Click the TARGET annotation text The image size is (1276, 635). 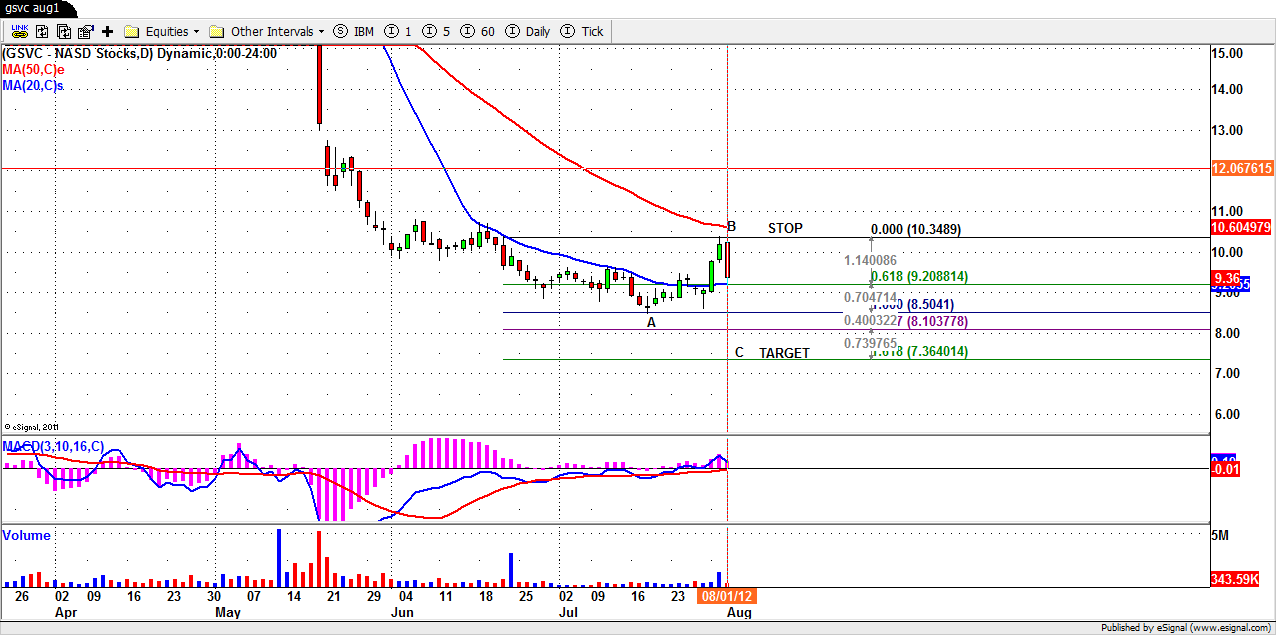coord(784,353)
